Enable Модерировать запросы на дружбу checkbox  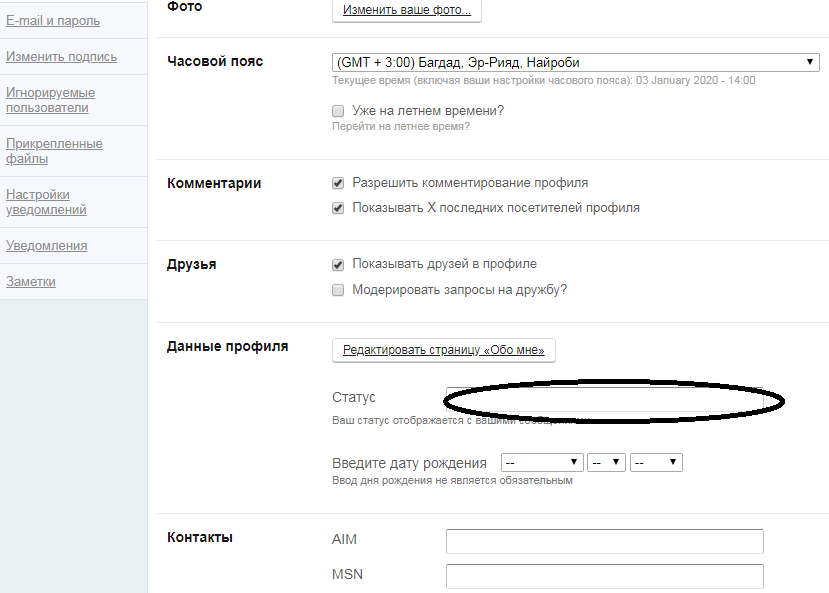(338, 291)
